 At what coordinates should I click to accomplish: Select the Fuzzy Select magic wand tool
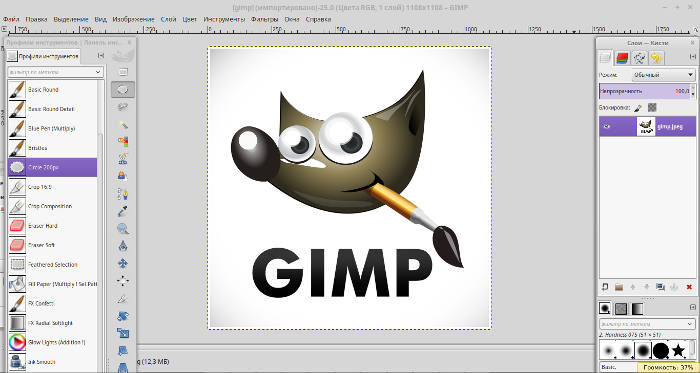coord(123,124)
